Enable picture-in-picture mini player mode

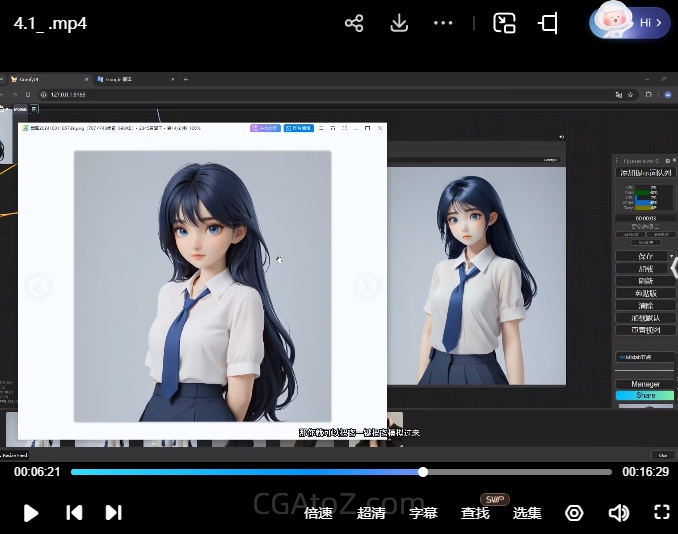click(x=505, y=23)
